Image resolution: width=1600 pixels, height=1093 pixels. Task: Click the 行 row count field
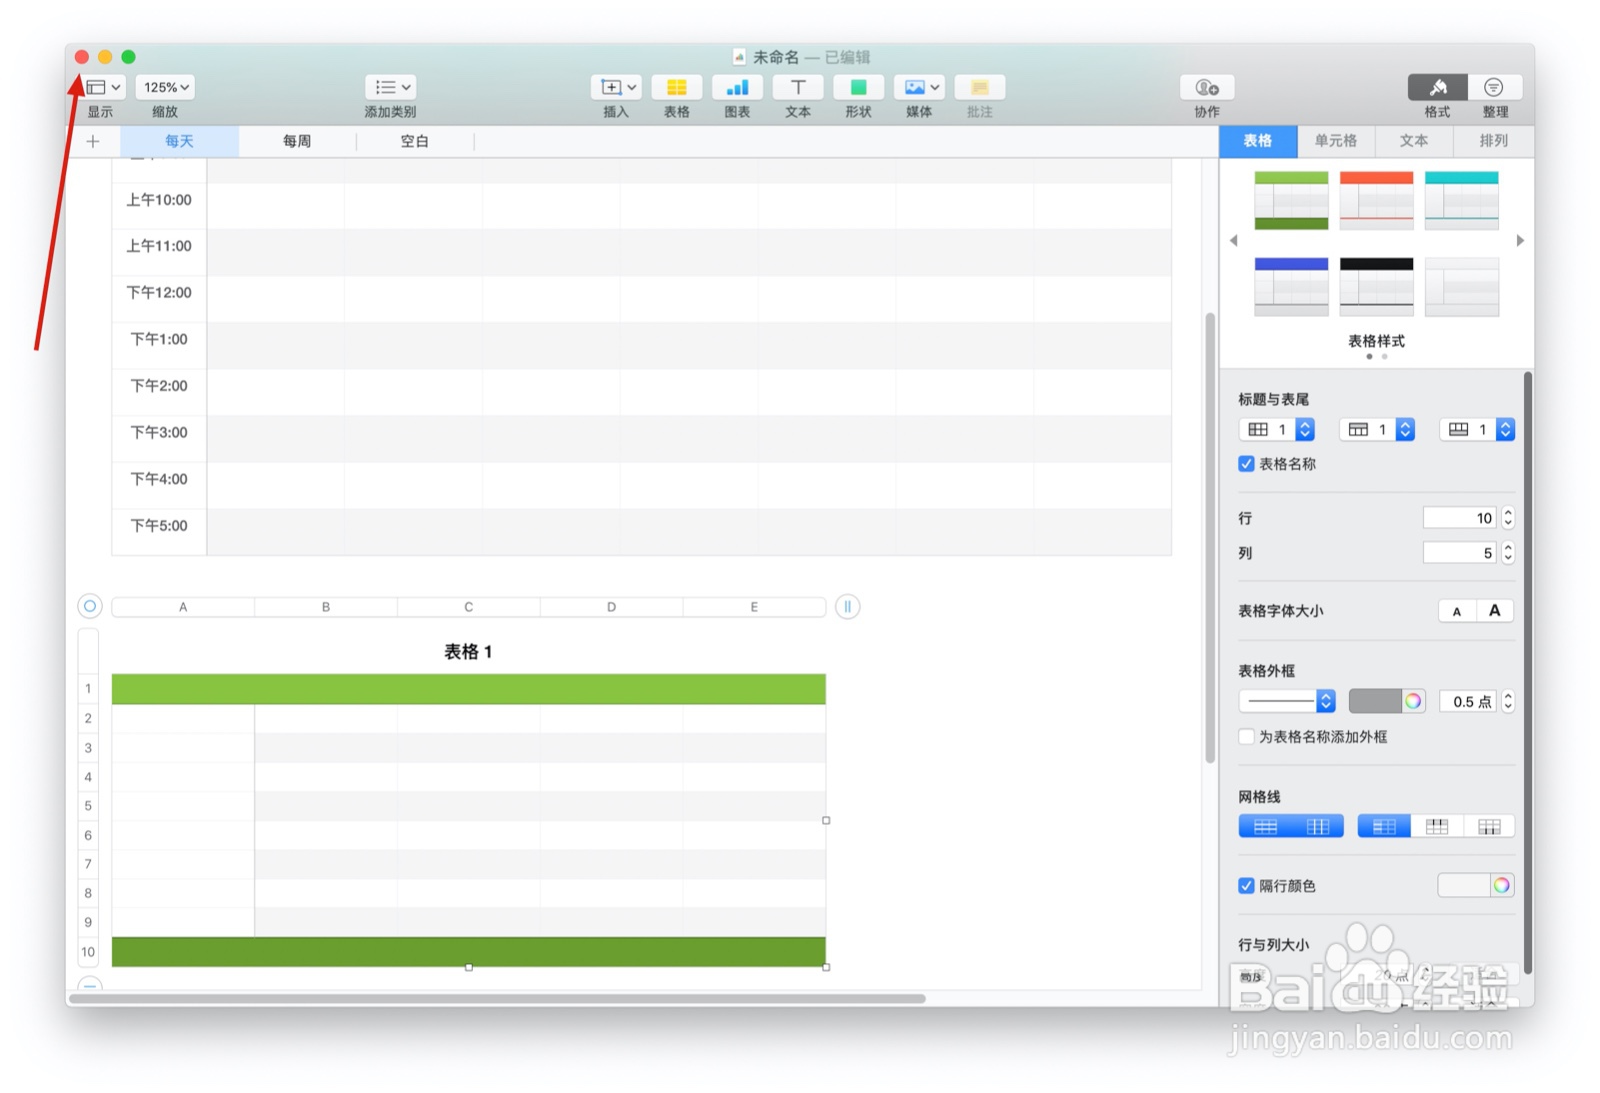(1460, 518)
